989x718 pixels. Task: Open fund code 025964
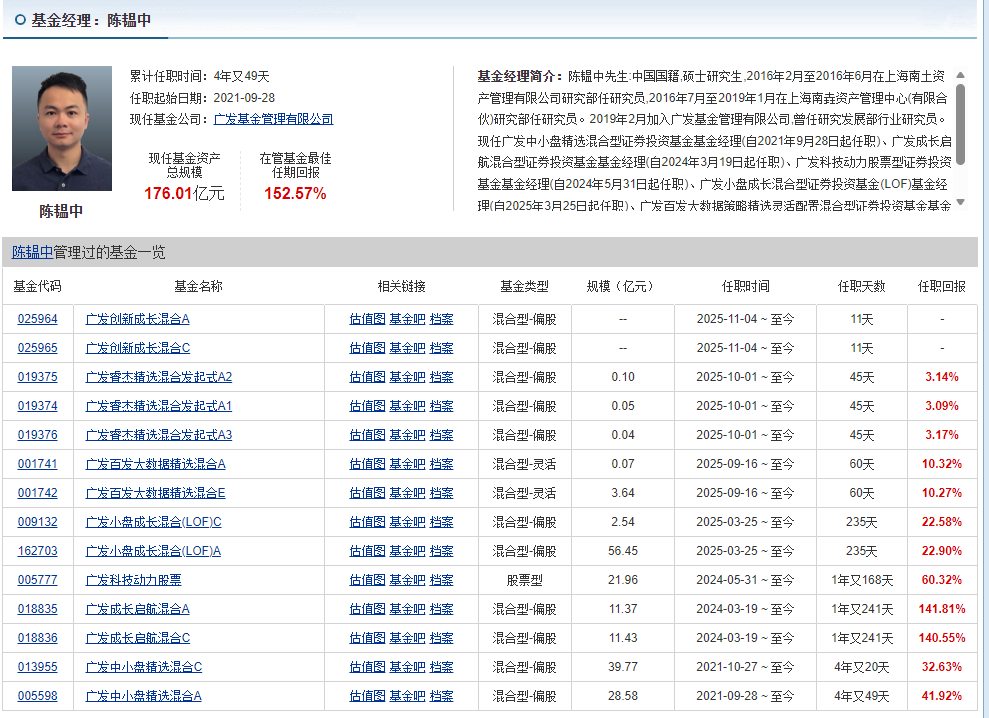(x=37, y=319)
